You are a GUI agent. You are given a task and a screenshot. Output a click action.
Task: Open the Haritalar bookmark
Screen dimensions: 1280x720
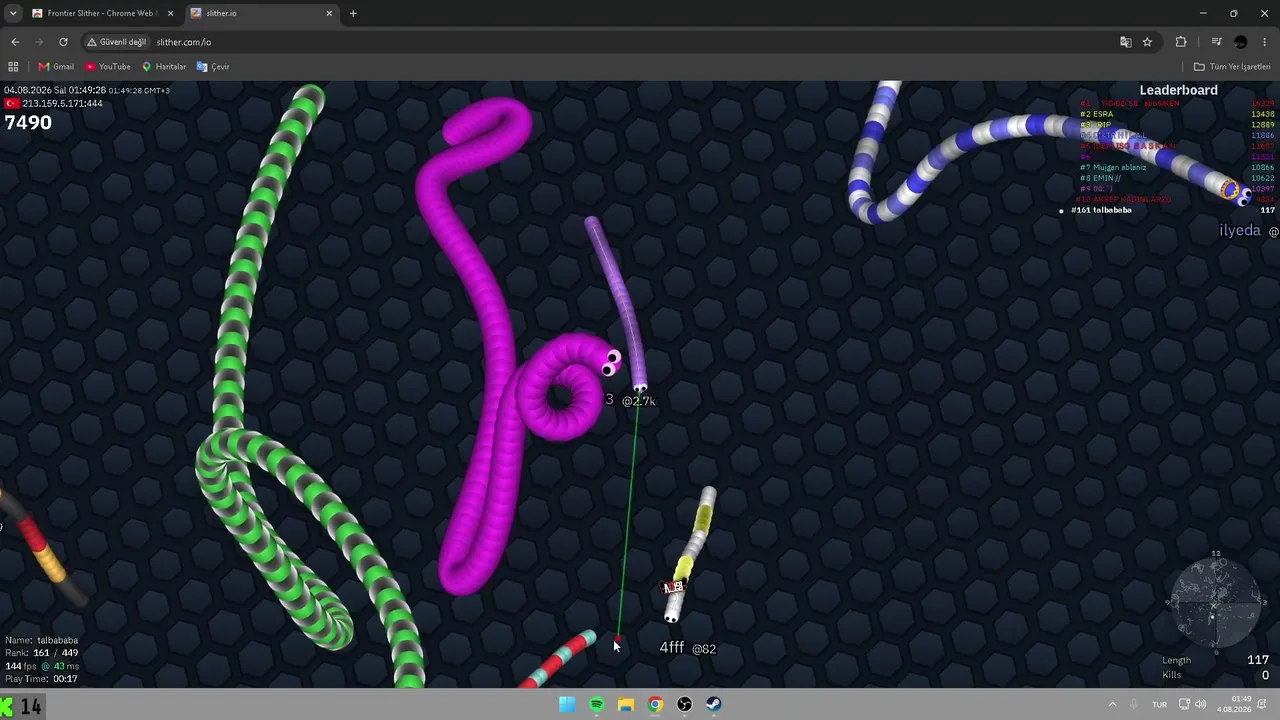tap(164, 67)
